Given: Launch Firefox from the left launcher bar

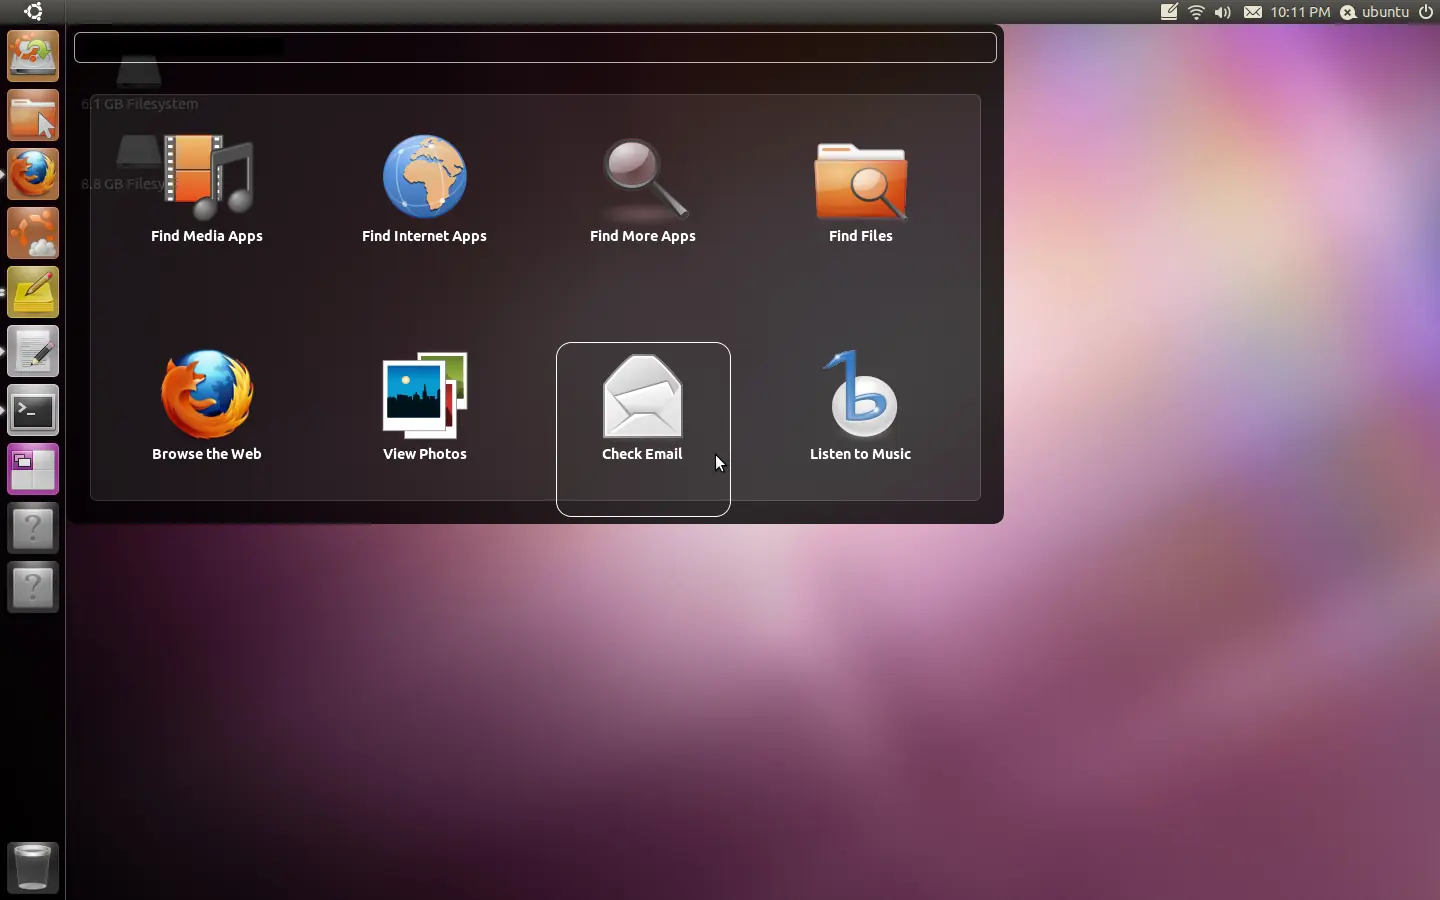Looking at the screenshot, I should (33, 175).
